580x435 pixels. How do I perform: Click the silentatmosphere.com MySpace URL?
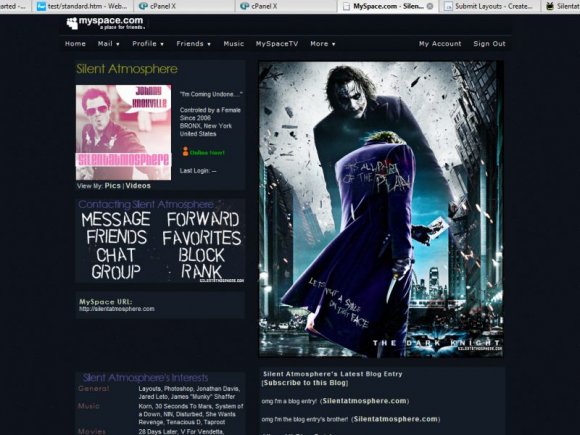(x=117, y=309)
